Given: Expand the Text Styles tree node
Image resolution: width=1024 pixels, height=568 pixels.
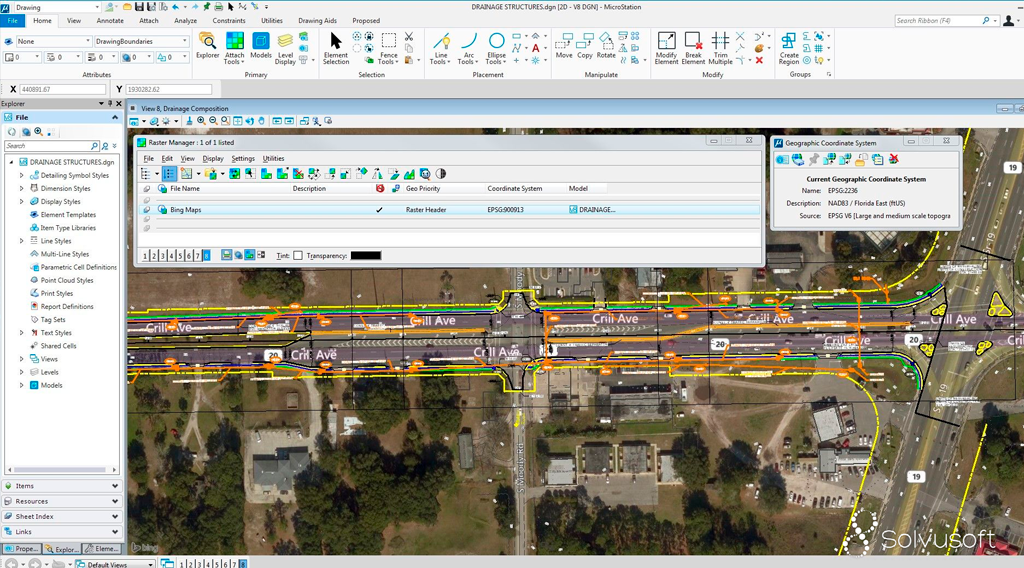Looking at the screenshot, I should (x=22, y=333).
